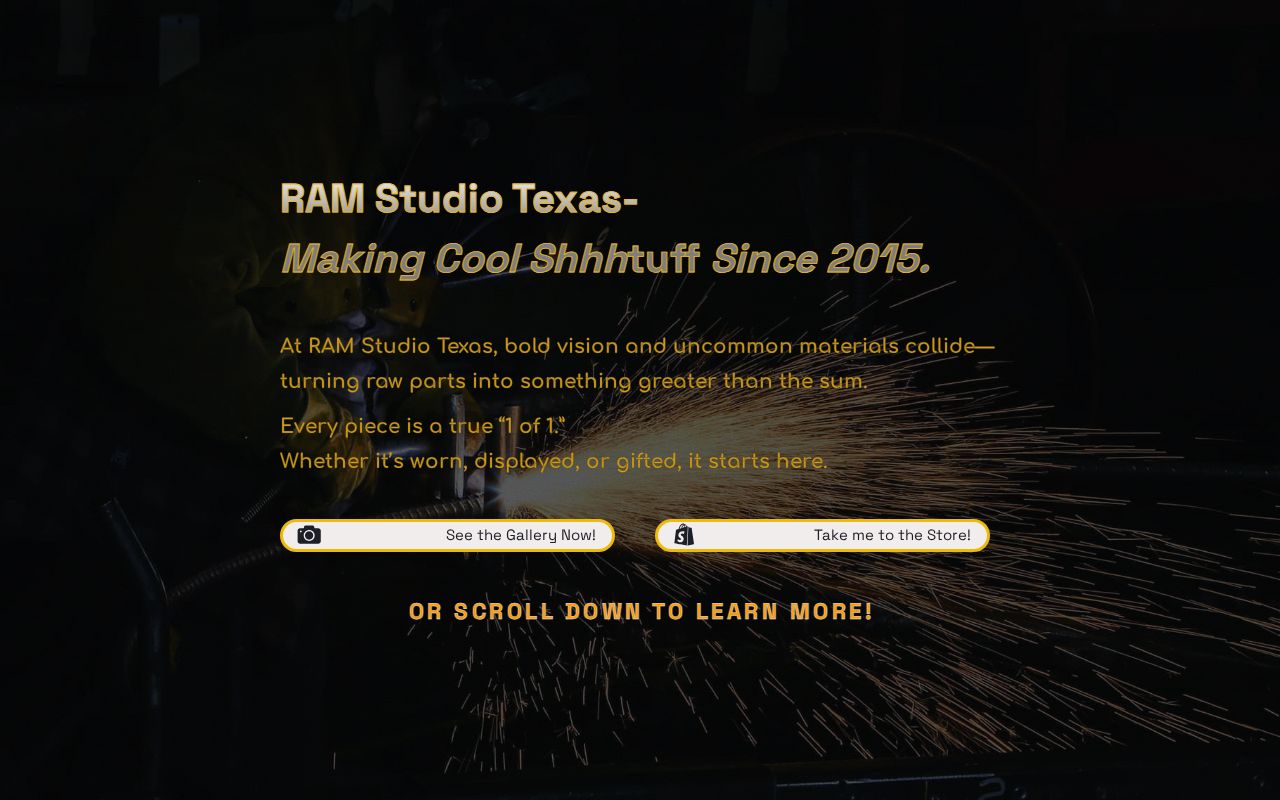This screenshot has height=800, width=1280.
Task: Click the photo icon at the gallery button's left edge
Action: click(309, 534)
